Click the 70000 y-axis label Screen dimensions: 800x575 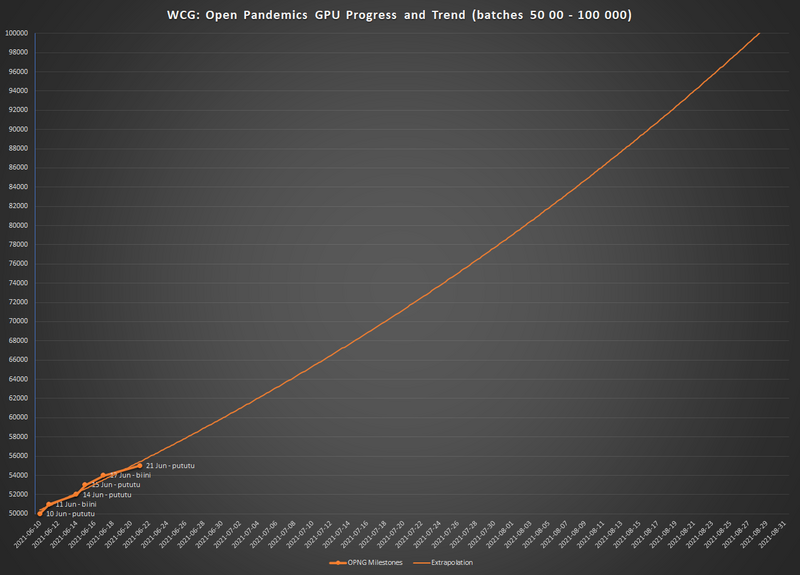18,321
